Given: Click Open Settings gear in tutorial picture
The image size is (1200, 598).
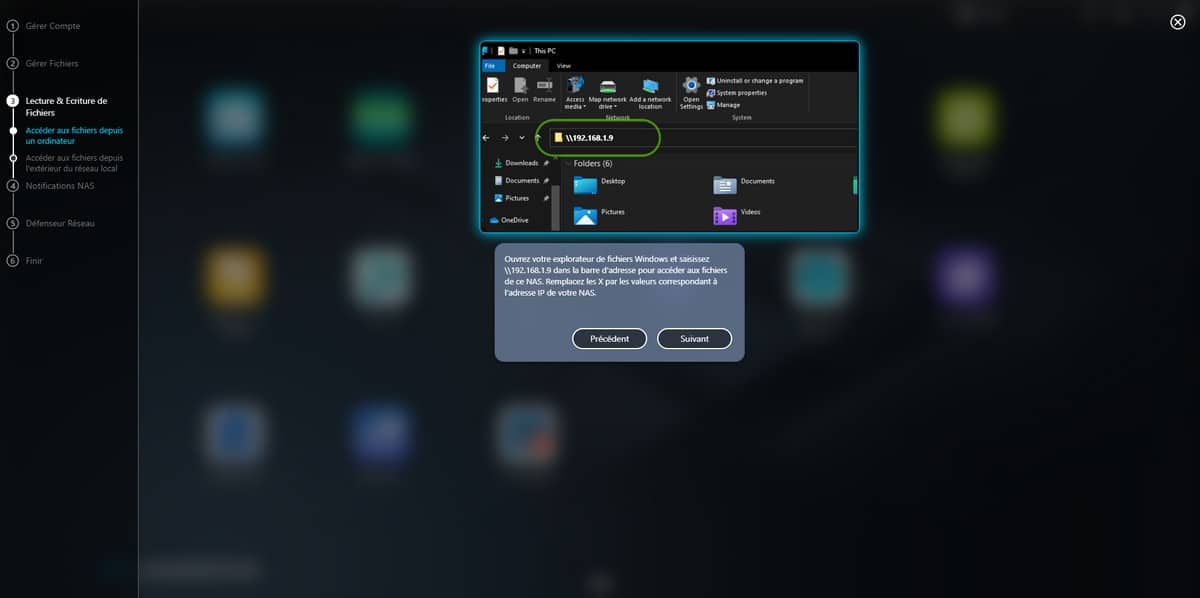Looking at the screenshot, I should [x=691, y=93].
